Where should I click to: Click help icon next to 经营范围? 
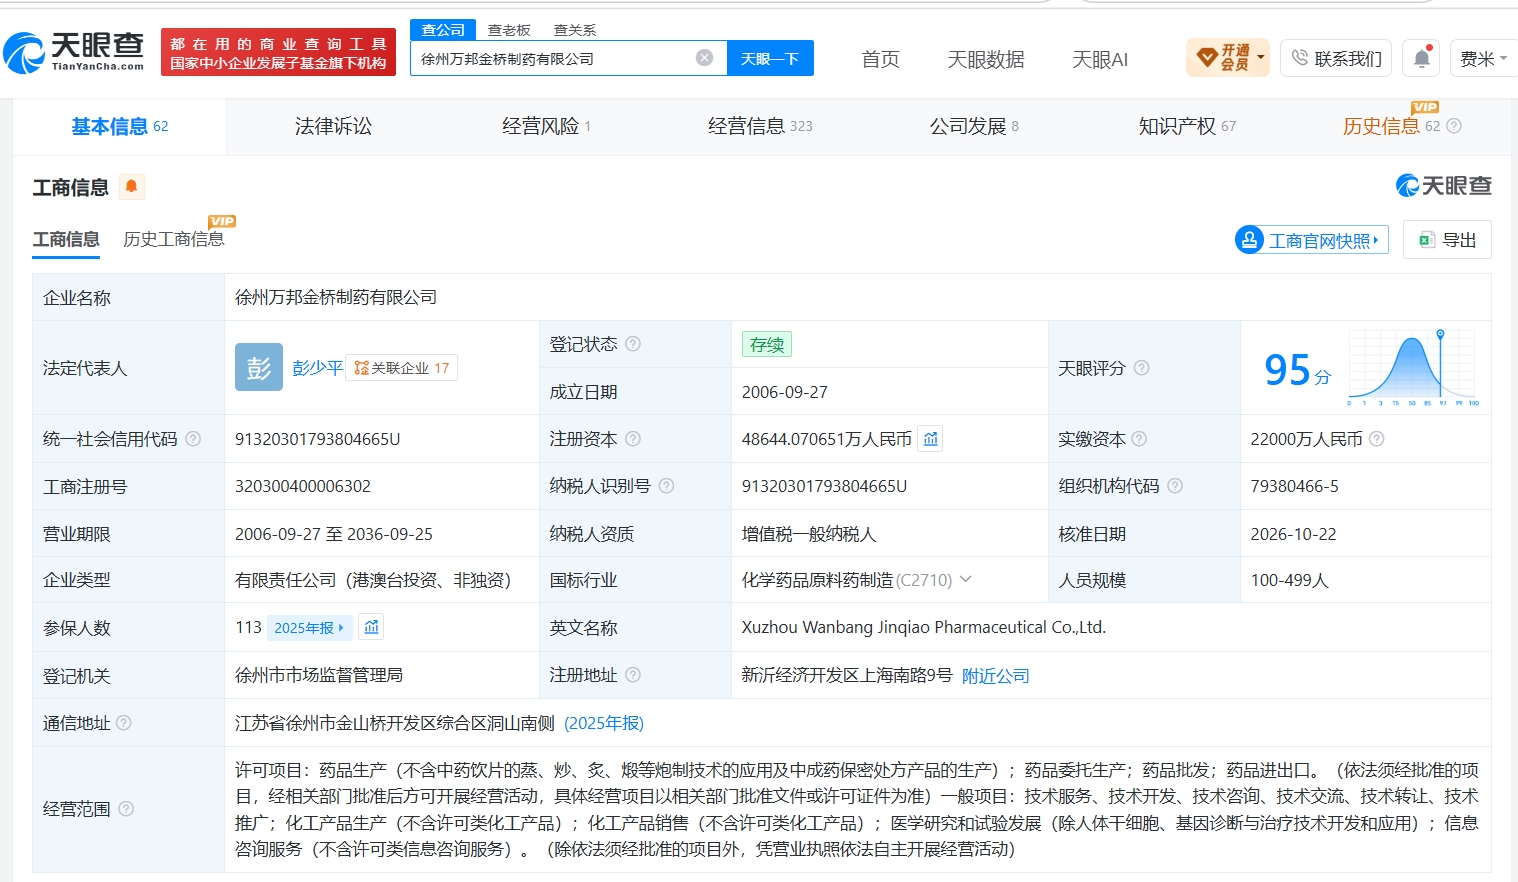[x=126, y=809]
